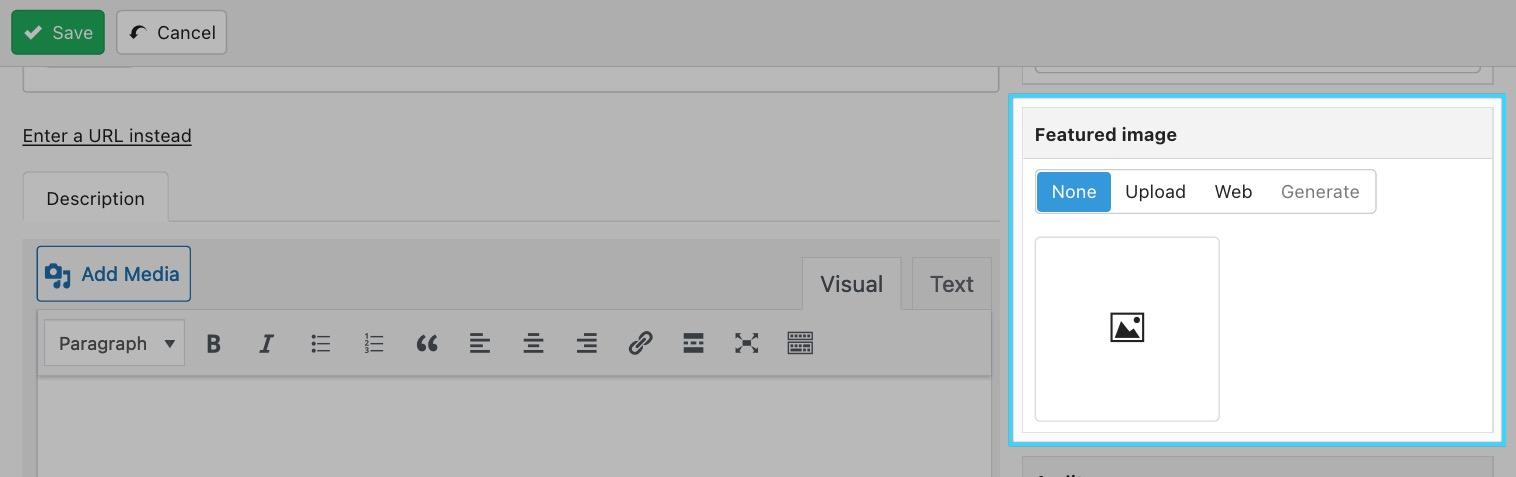The height and width of the screenshot is (477, 1516).
Task: Align text left
Action: coord(480,344)
